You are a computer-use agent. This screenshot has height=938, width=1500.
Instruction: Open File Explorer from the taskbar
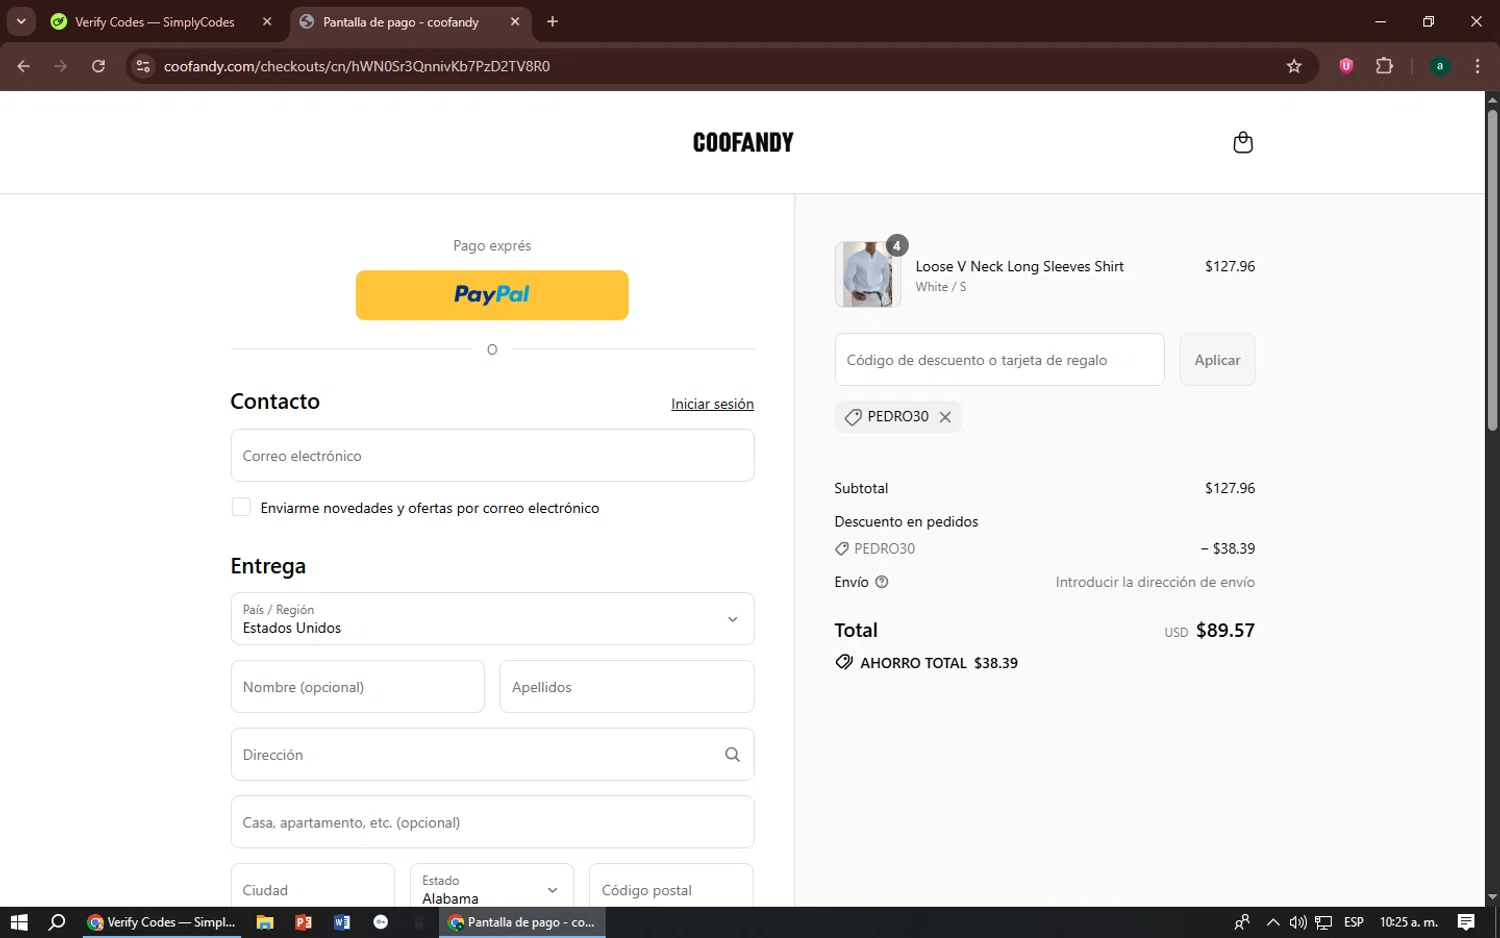(x=265, y=922)
